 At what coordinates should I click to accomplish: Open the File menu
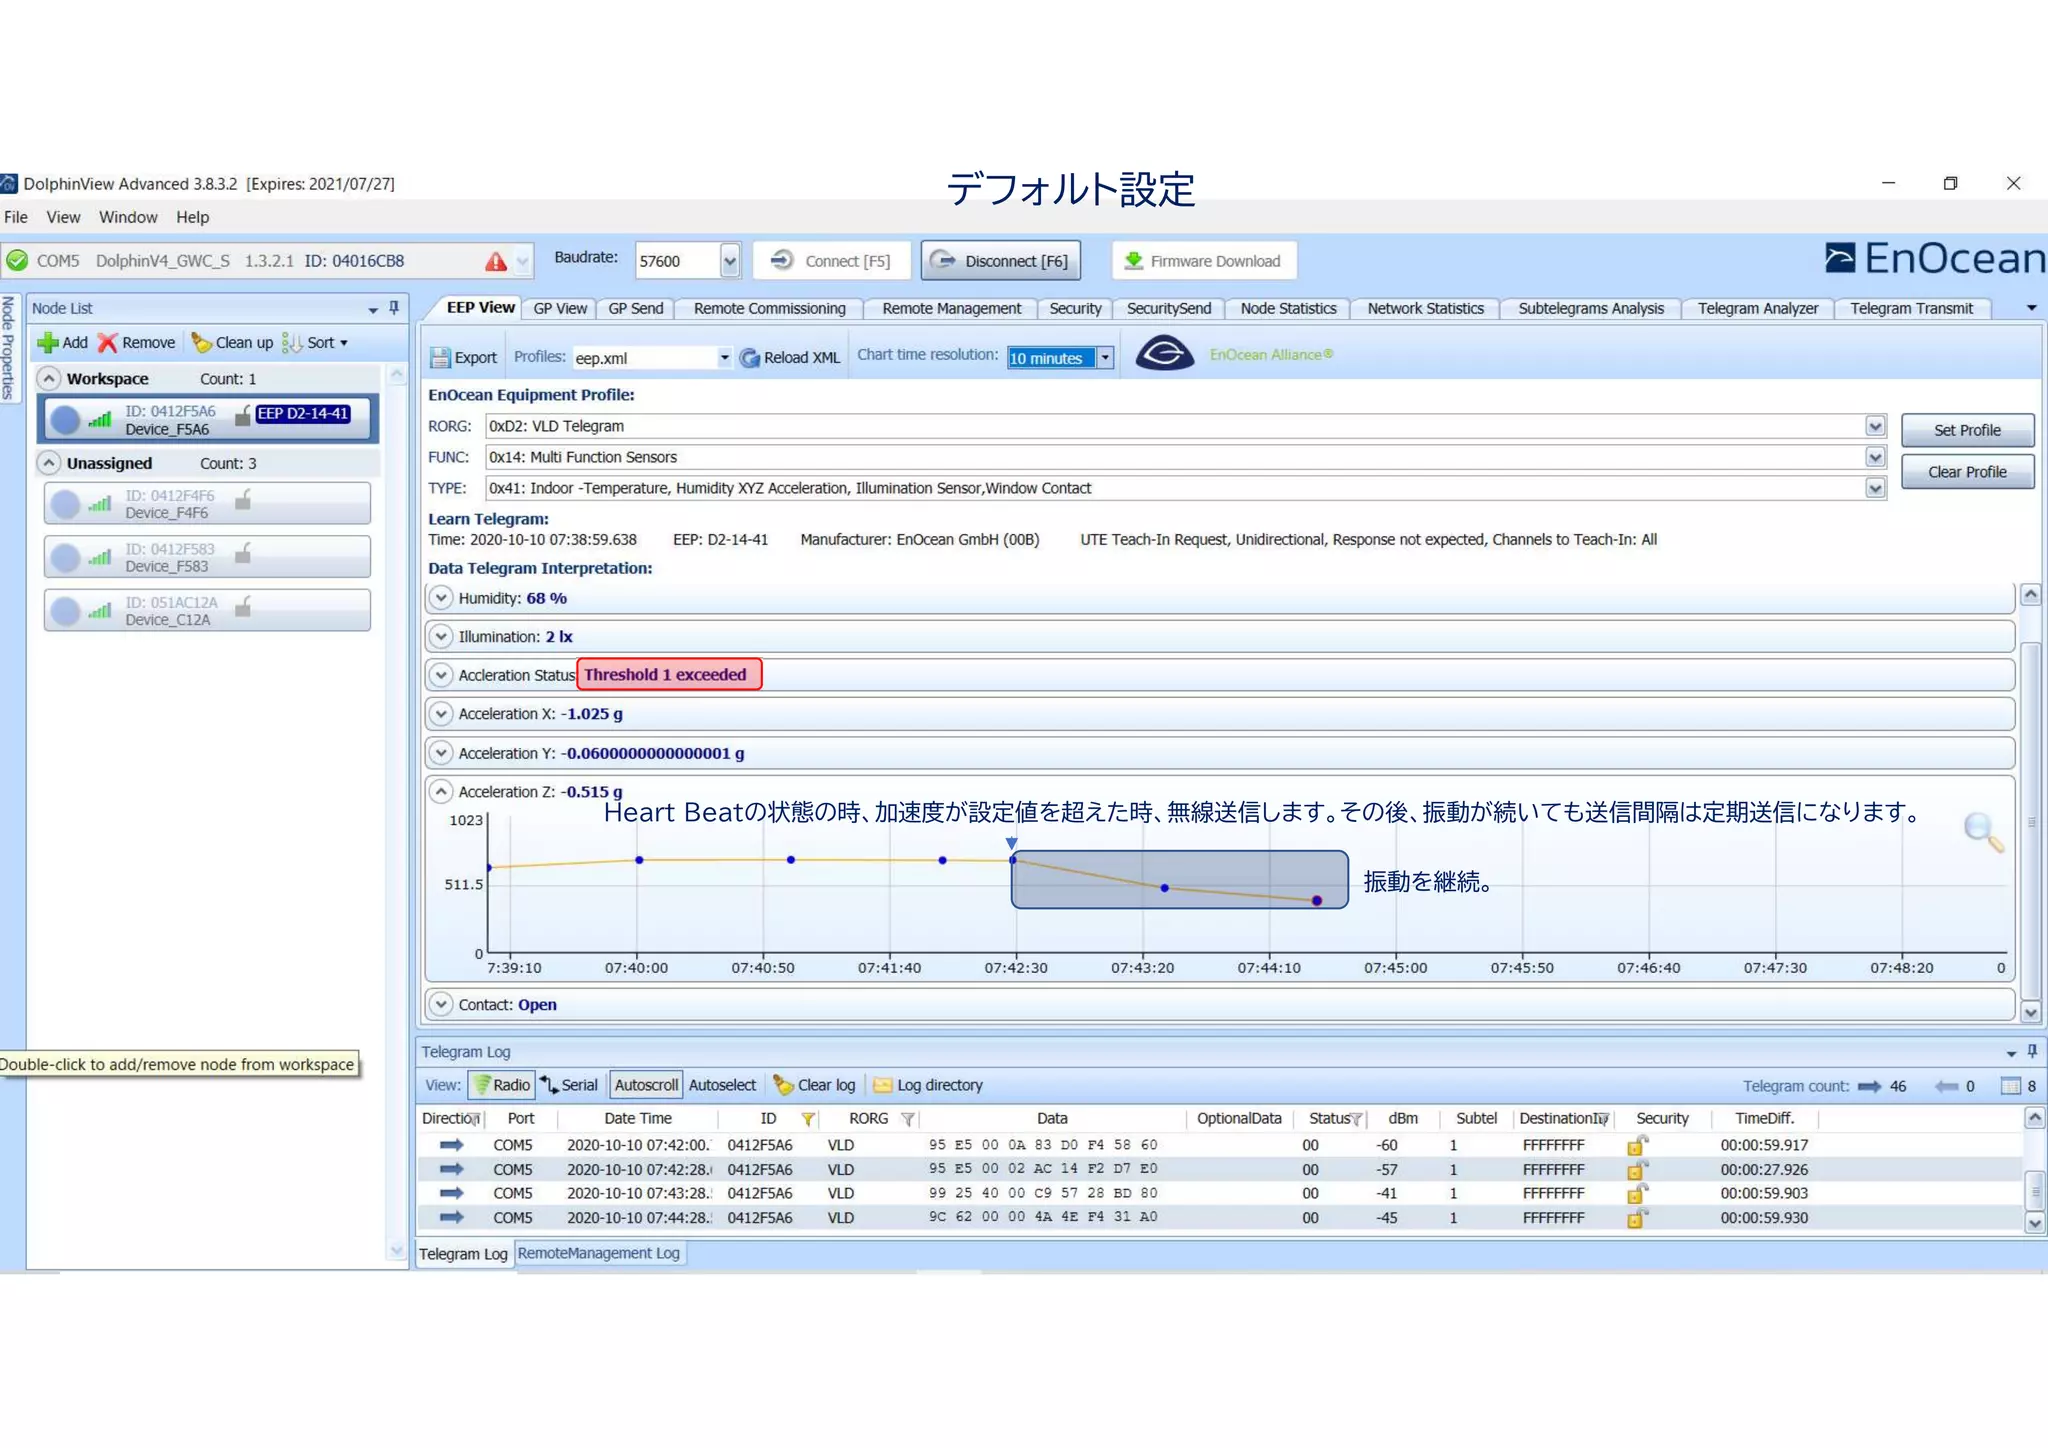coord(16,217)
